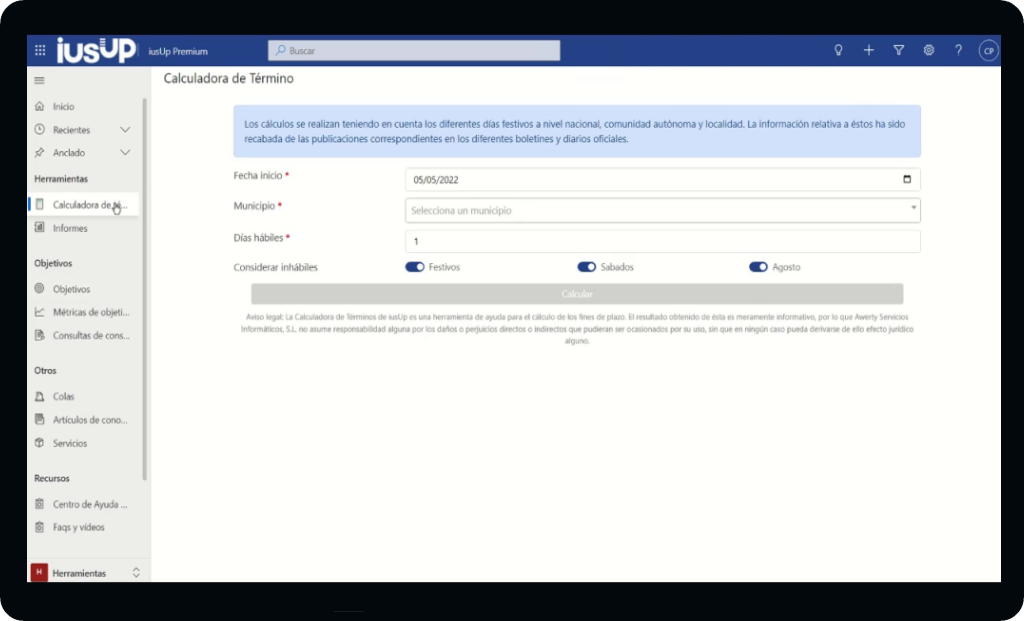Click the Centro de Ayuda icon
This screenshot has width=1024, height=621.
[40, 504]
